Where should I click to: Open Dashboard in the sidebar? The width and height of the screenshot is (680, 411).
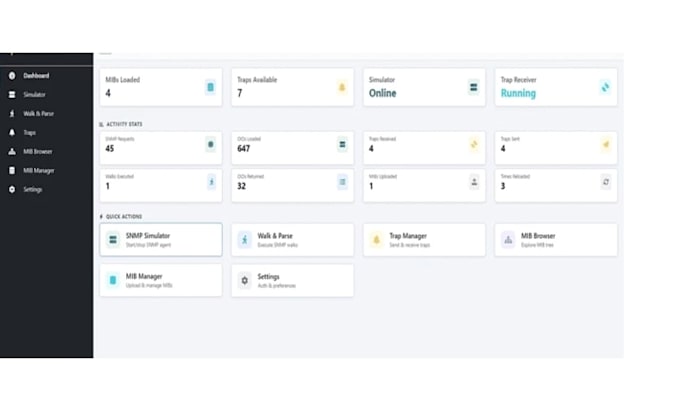pos(36,76)
